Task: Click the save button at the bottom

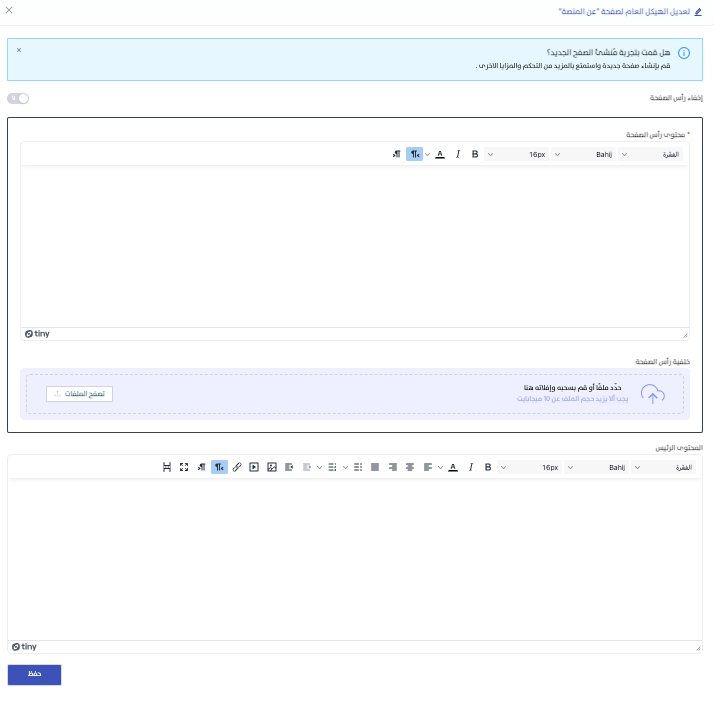Action: pos(34,675)
